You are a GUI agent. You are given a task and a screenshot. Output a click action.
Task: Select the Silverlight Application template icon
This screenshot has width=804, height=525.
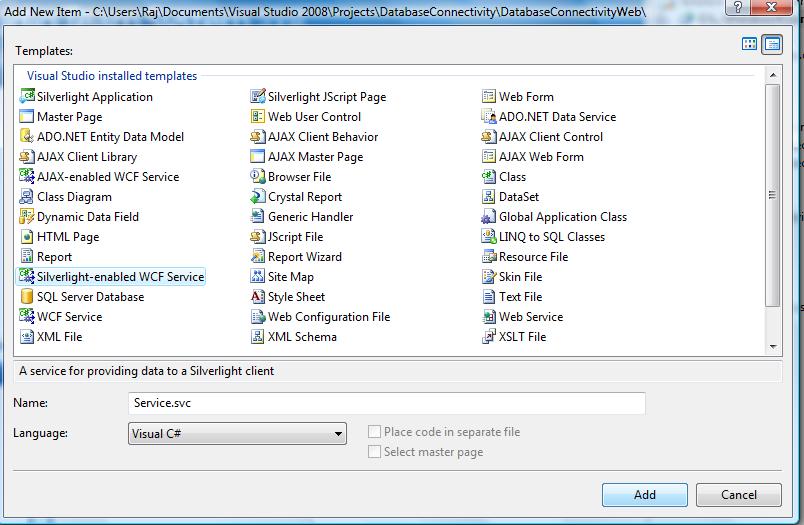(27, 96)
